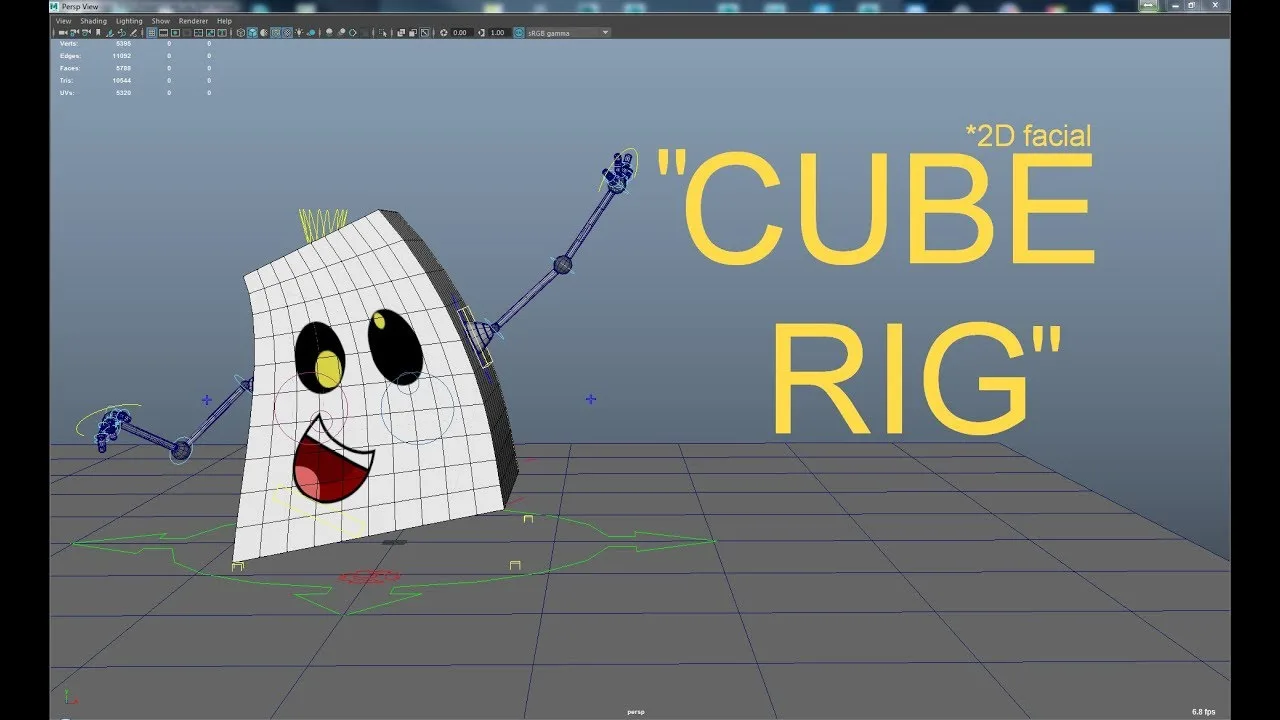Screen dimensions: 1280x720
Task: Open the sRGB gamma dropdown
Action: pyautogui.click(x=560, y=32)
